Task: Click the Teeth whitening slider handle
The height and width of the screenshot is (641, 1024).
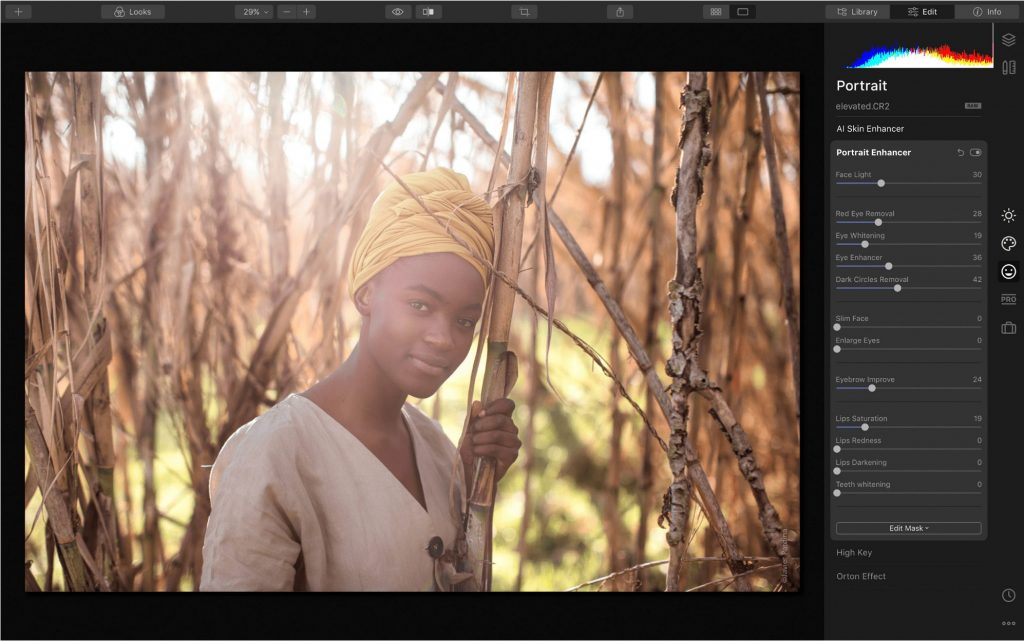Action: 837,493
